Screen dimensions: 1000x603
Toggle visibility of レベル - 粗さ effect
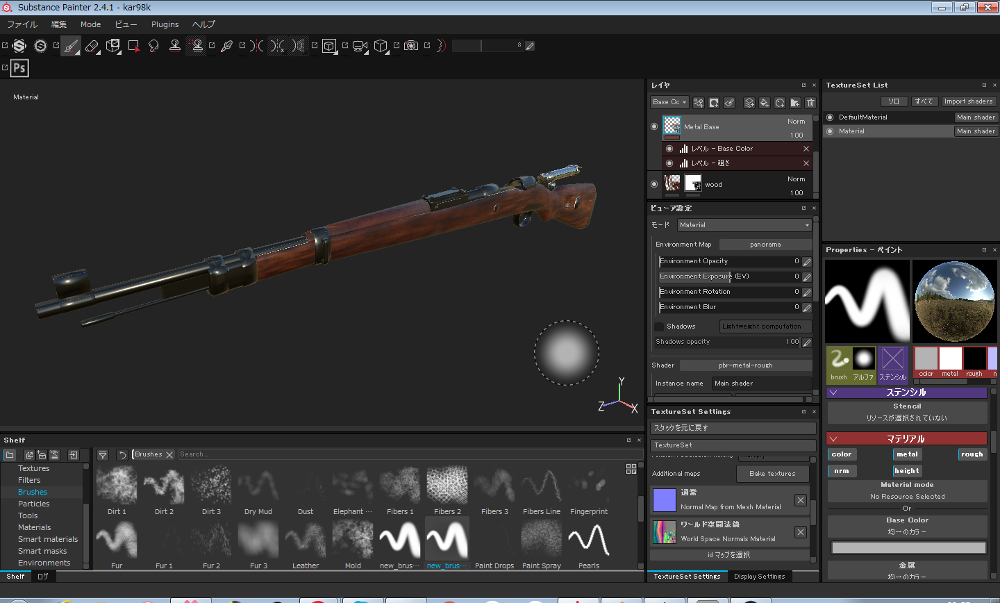coord(670,163)
